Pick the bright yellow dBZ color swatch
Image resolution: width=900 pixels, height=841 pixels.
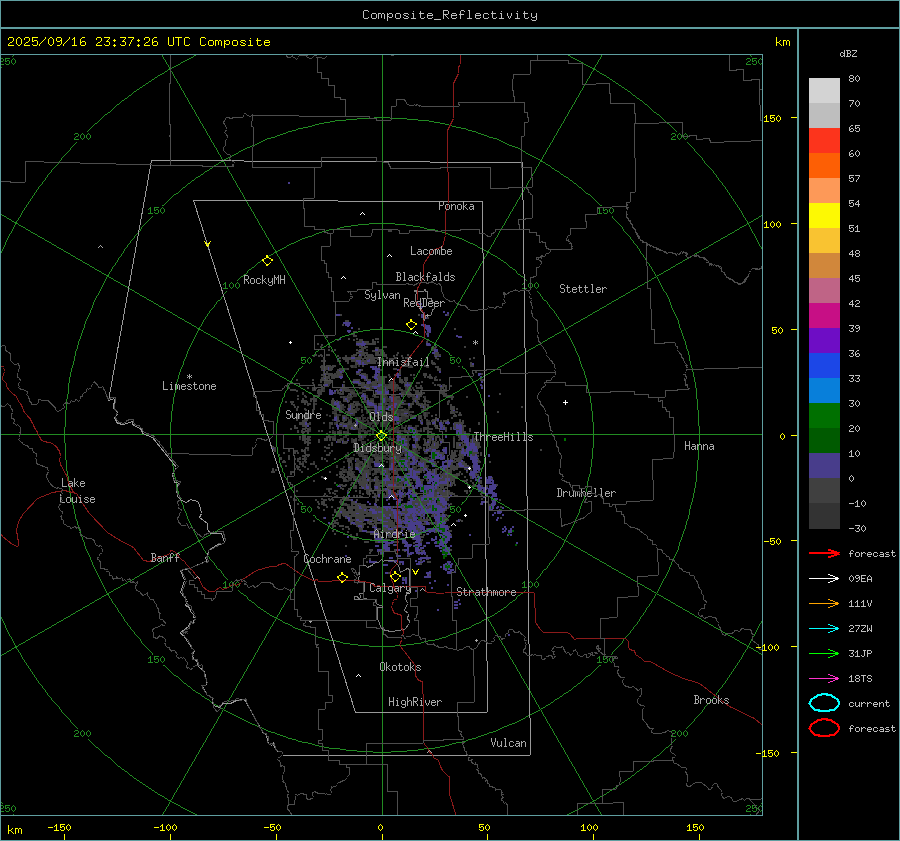click(824, 216)
